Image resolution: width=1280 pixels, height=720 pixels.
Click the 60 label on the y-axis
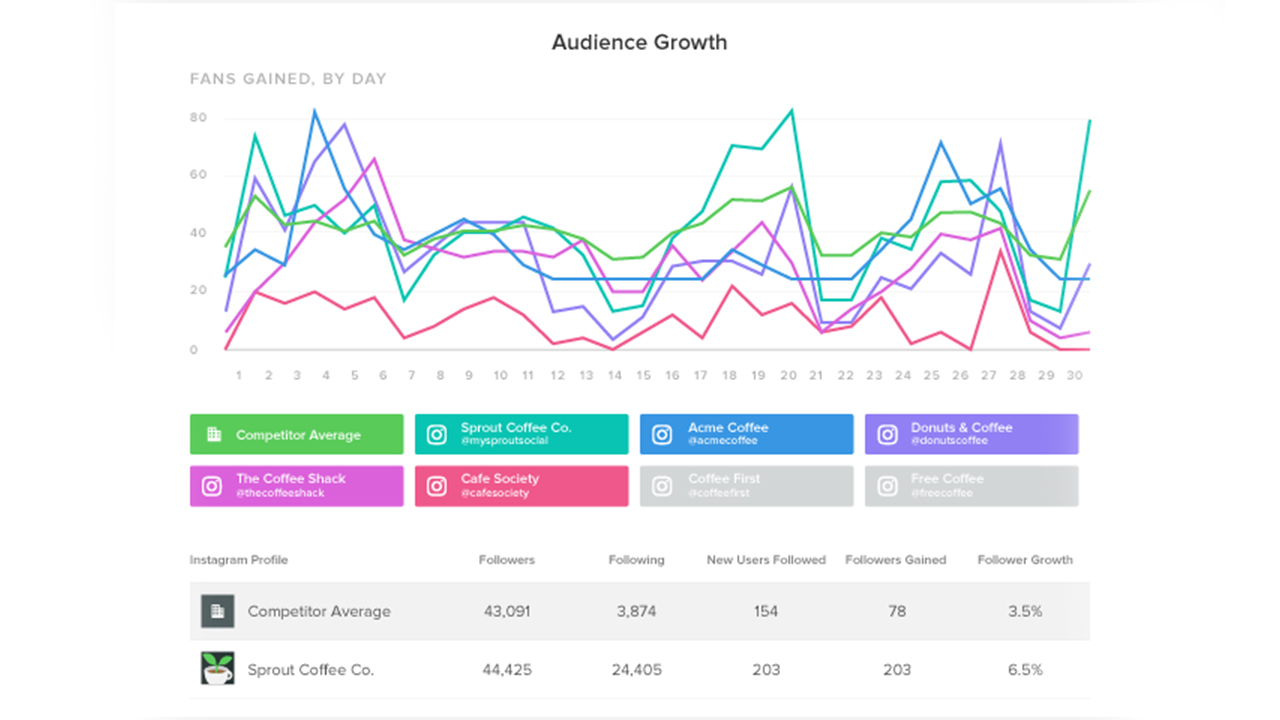[198, 175]
